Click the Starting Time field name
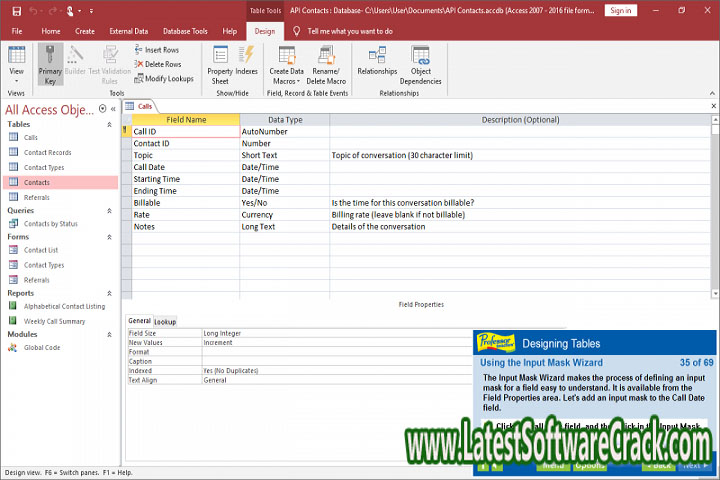Viewport: 720px width, 480px height. pyautogui.click(x=186, y=179)
